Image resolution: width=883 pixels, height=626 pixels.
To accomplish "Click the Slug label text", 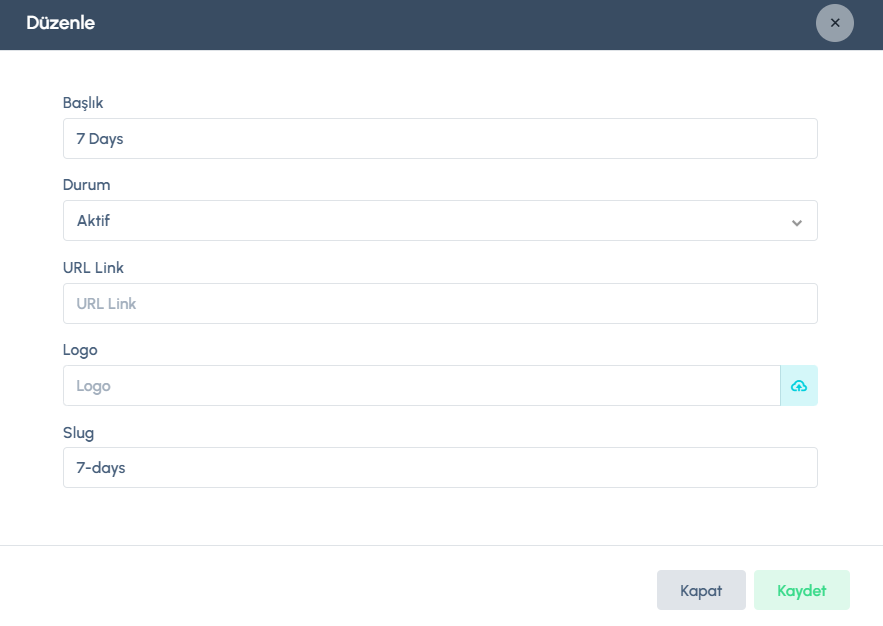I will [x=78, y=431].
